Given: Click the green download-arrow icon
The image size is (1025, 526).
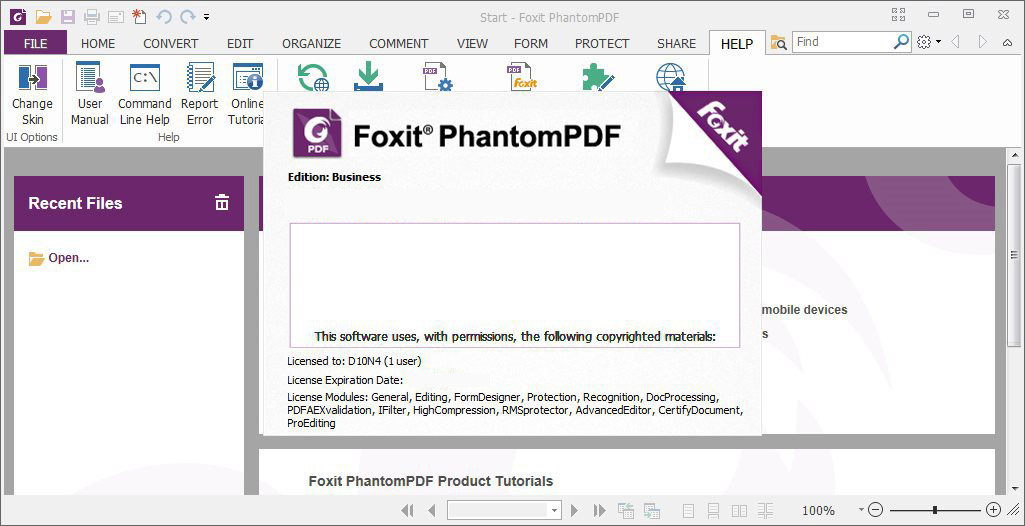Looking at the screenshot, I should [368, 77].
